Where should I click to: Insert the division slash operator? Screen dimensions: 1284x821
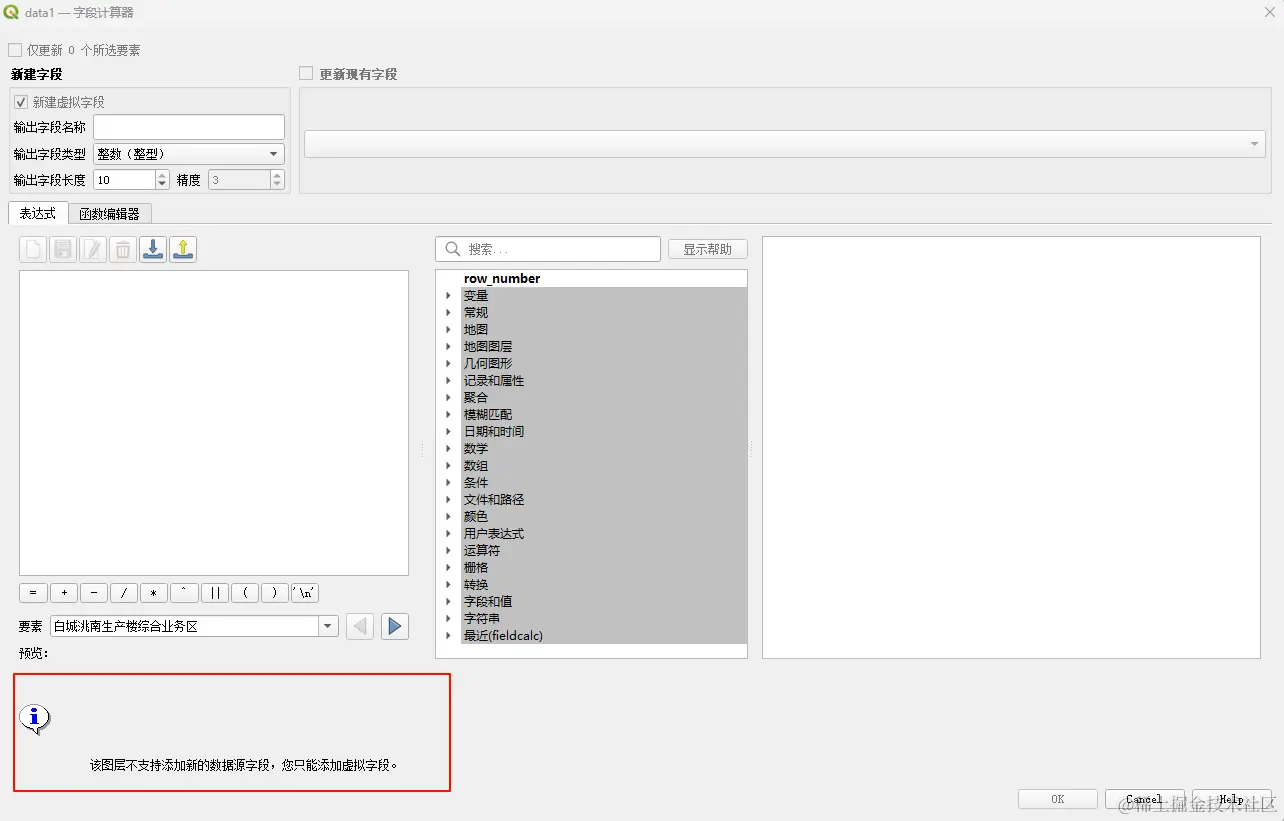pos(124,593)
